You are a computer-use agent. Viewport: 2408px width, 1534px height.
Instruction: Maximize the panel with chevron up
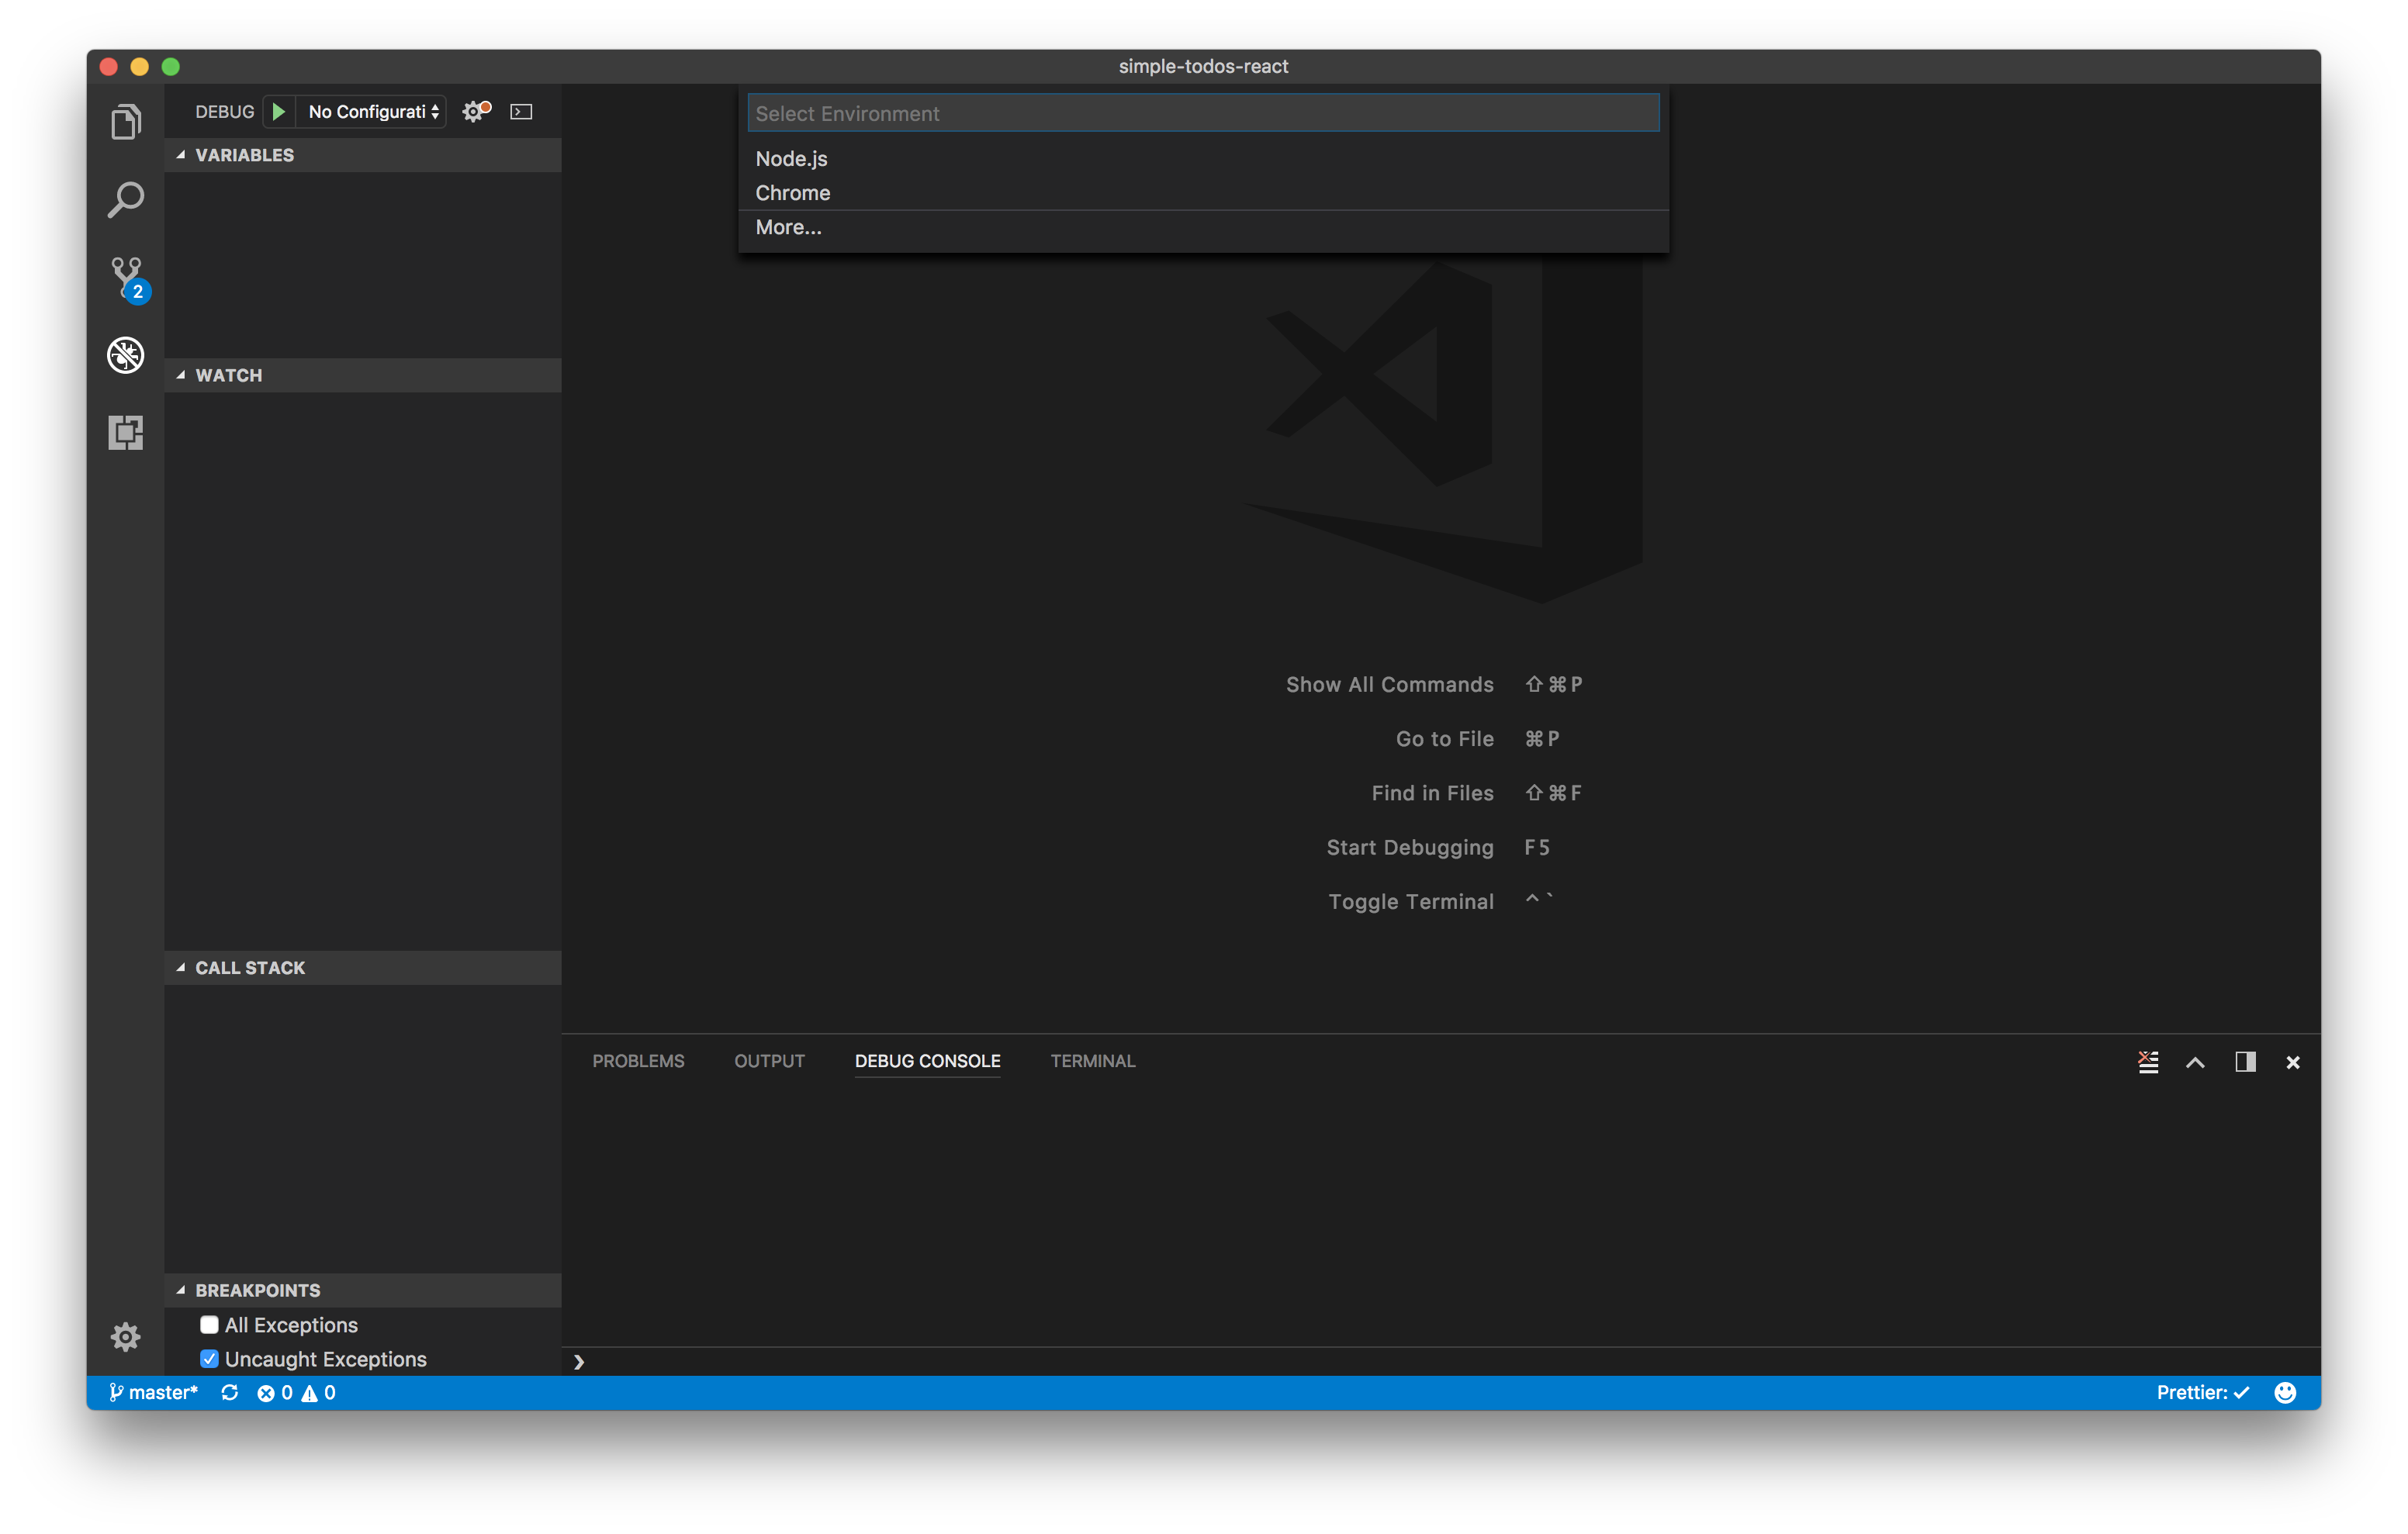(x=2195, y=1062)
